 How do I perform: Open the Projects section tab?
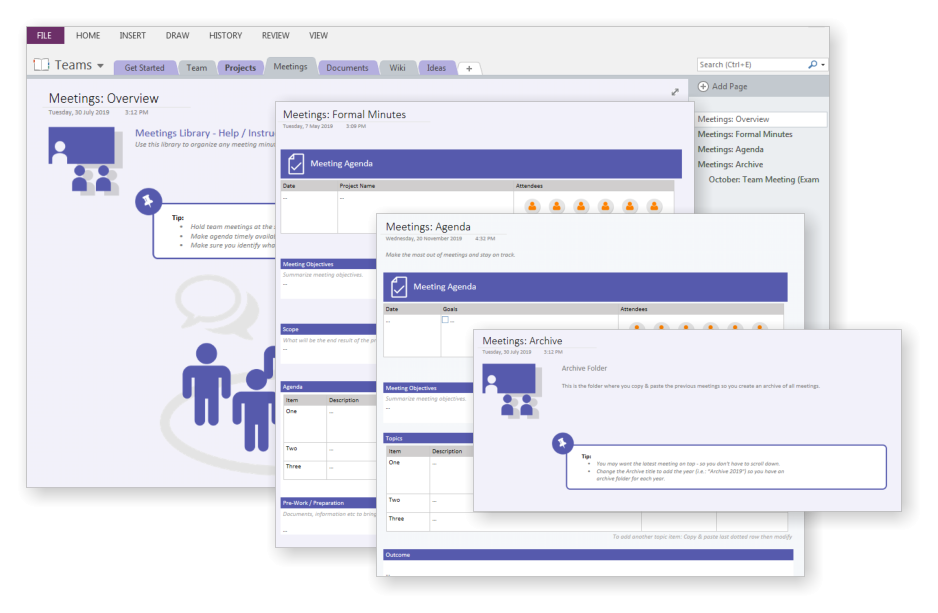240,68
